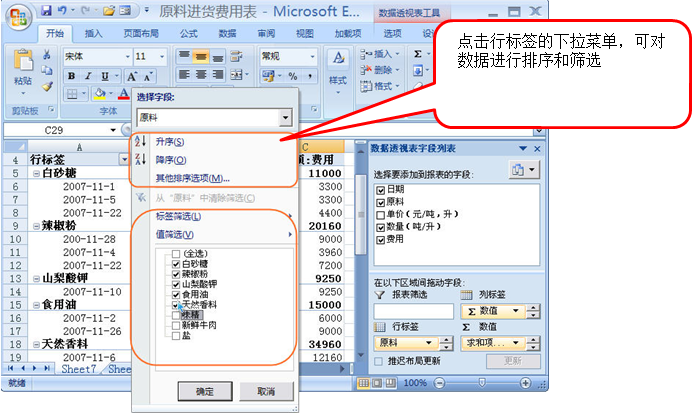
Task: Click the center align icon
Action: (x=201, y=76)
